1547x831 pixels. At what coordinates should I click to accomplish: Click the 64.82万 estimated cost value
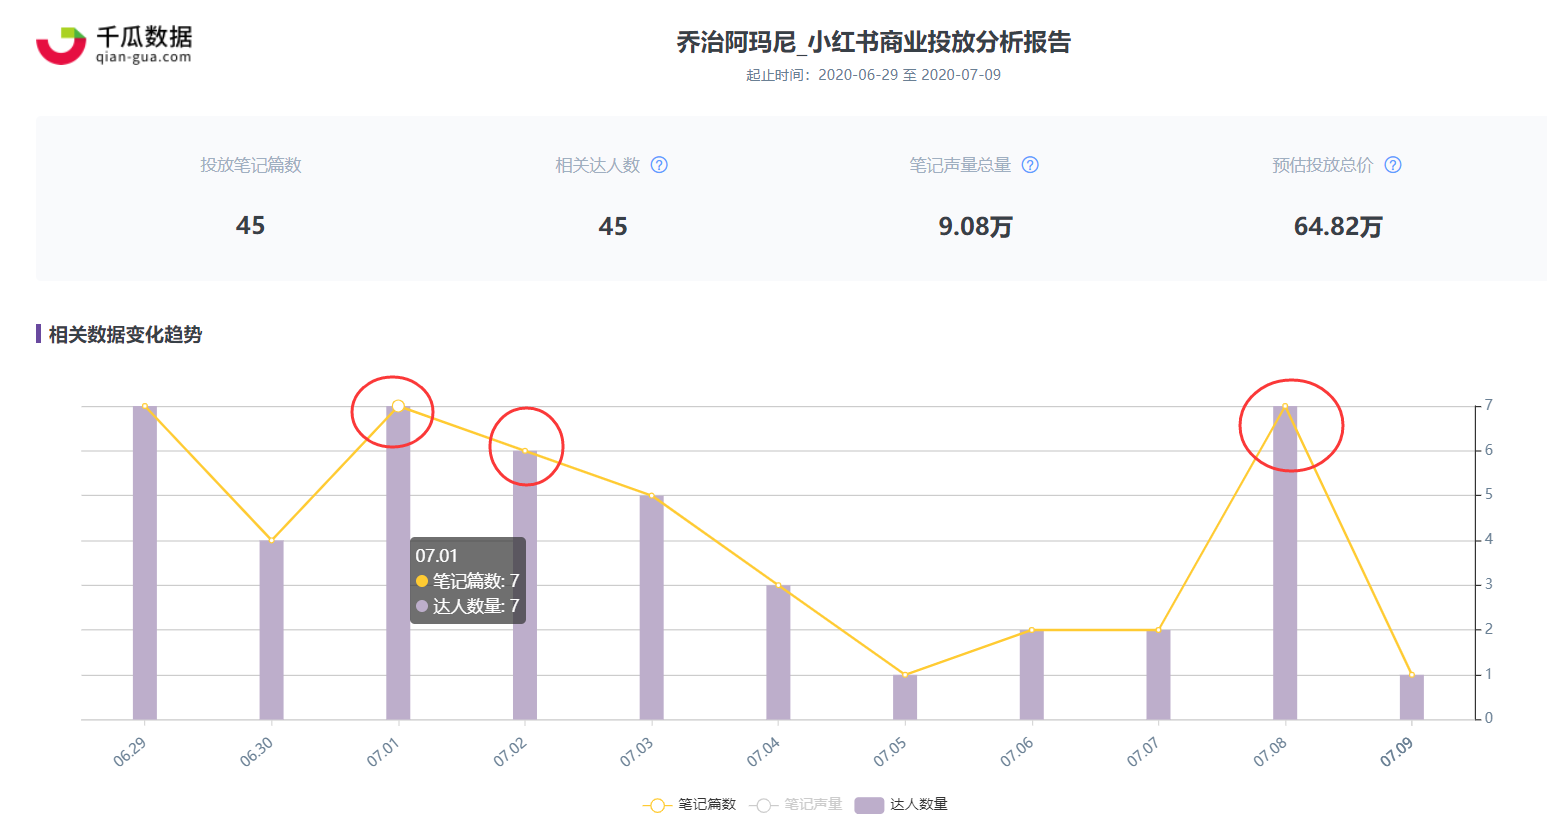point(1338,227)
